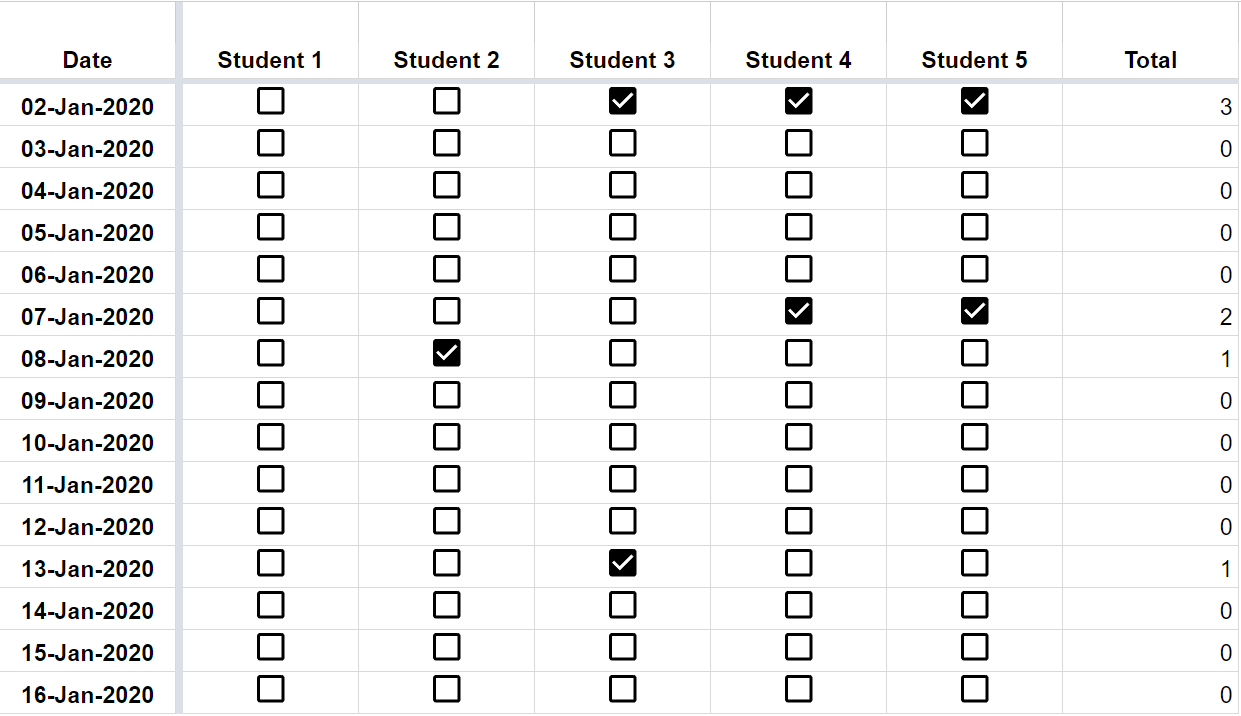The width and height of the screenshot is (1241, 716).
Task: Check Student 1 box for 02-Jan-2020
Action: (270, 101)
